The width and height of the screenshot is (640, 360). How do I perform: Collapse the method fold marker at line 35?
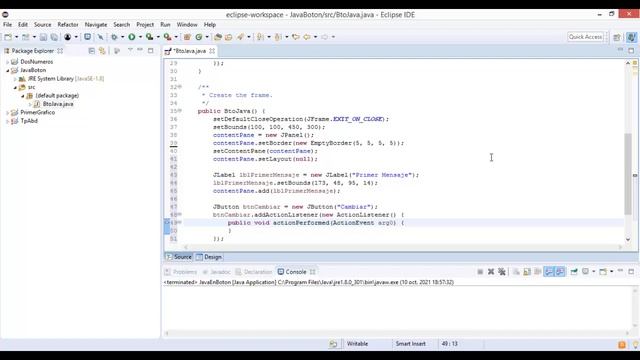tap(180, 111)
